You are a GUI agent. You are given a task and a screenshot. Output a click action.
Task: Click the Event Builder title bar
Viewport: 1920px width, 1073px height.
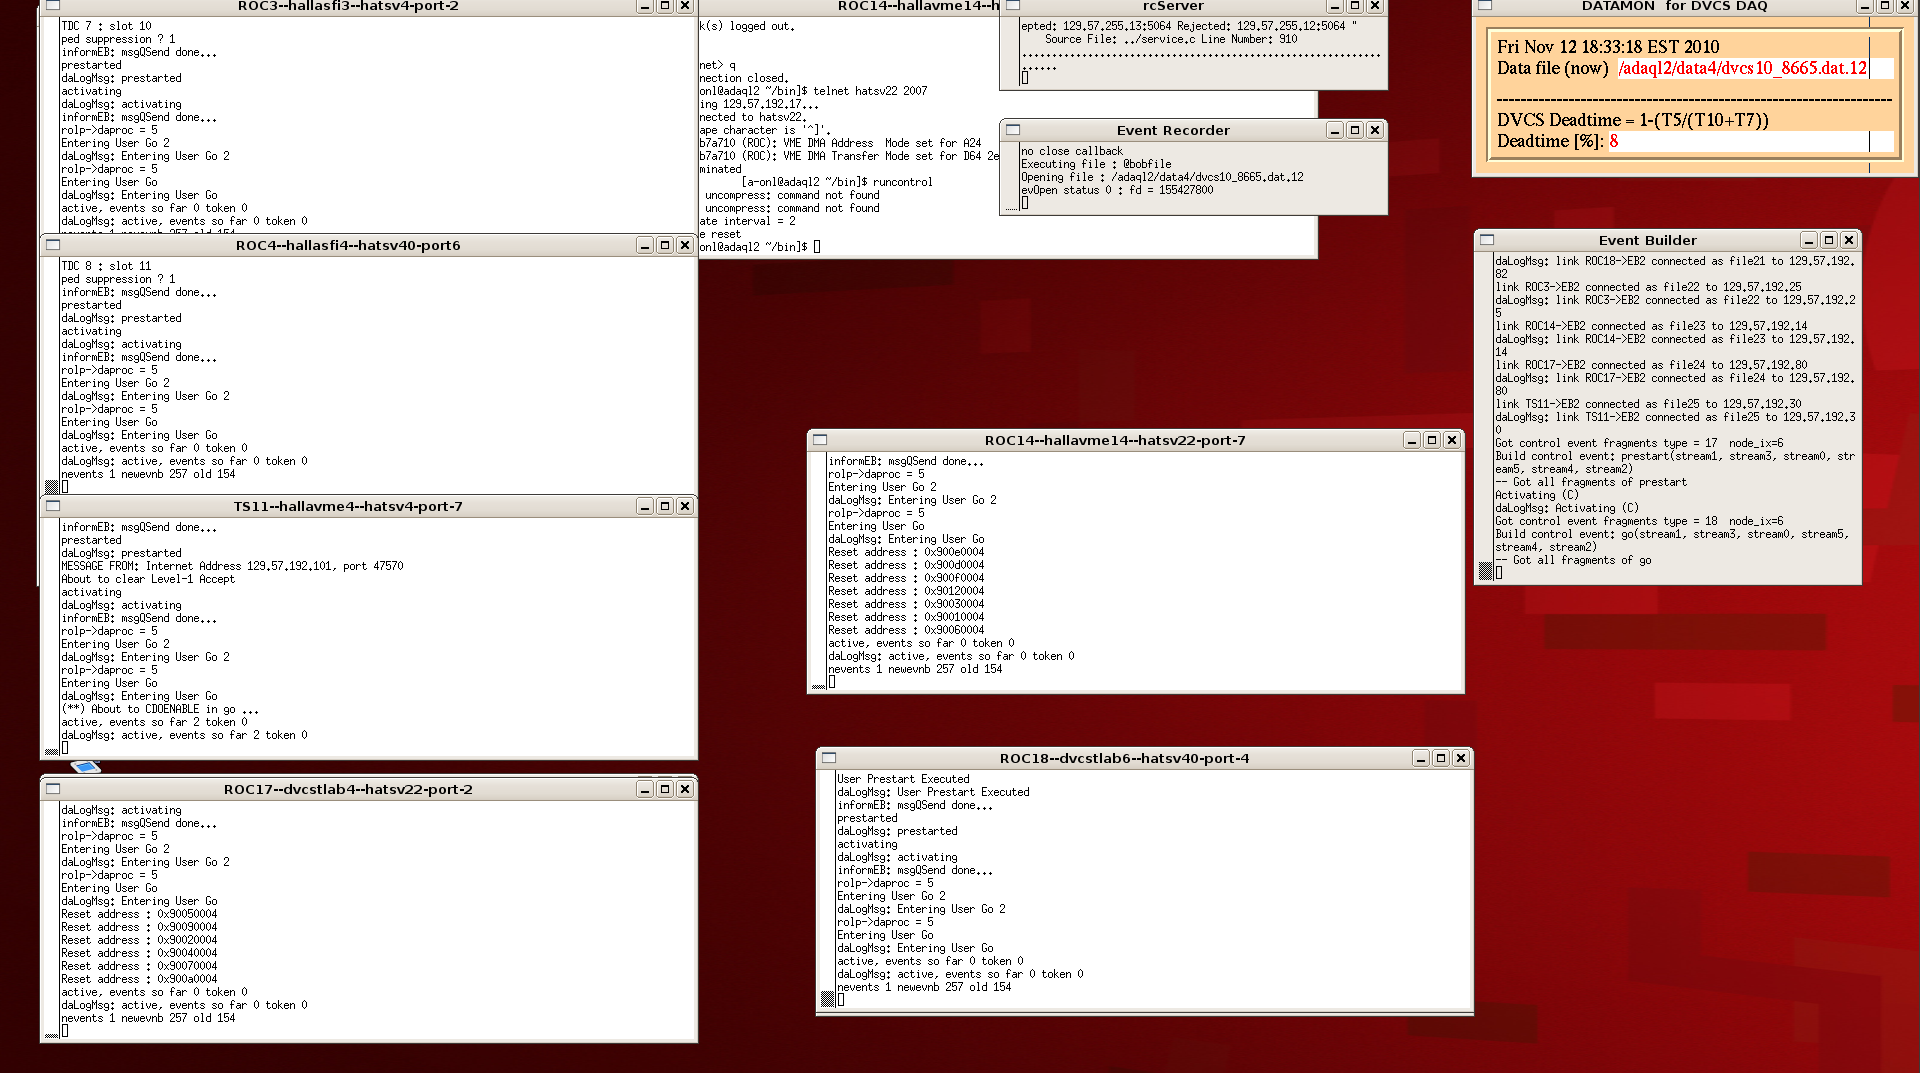(x=1647, y=240)
